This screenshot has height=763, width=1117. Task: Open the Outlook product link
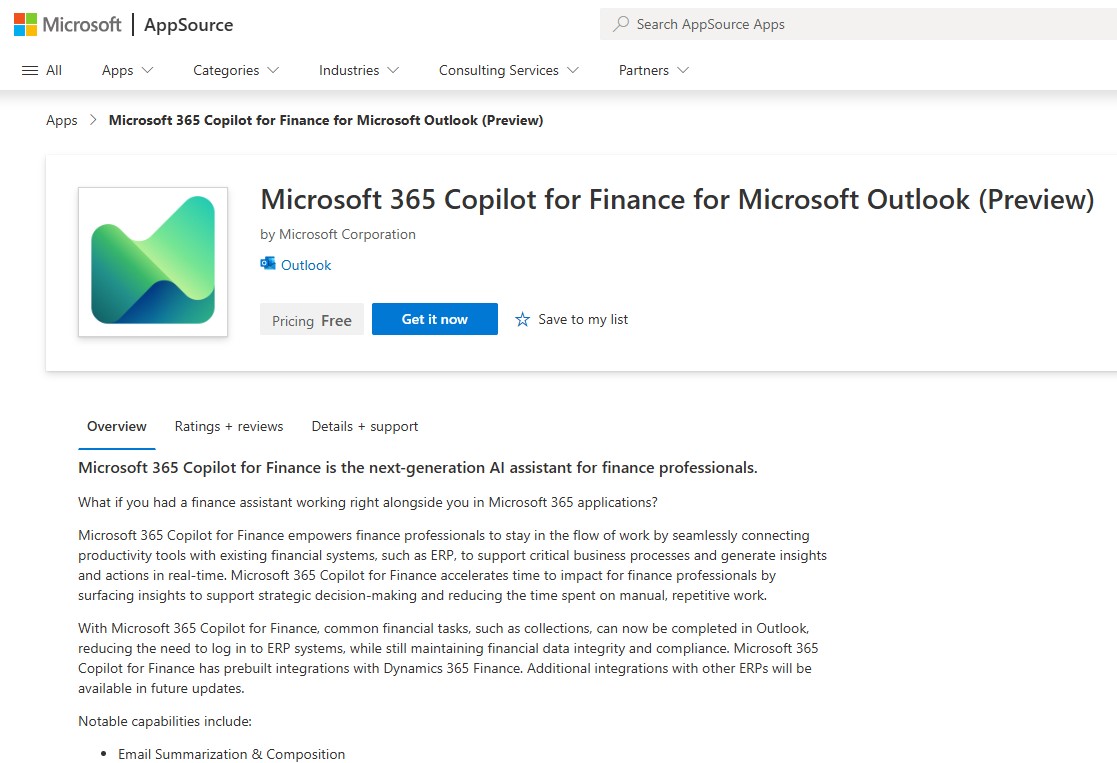(306, 265)
